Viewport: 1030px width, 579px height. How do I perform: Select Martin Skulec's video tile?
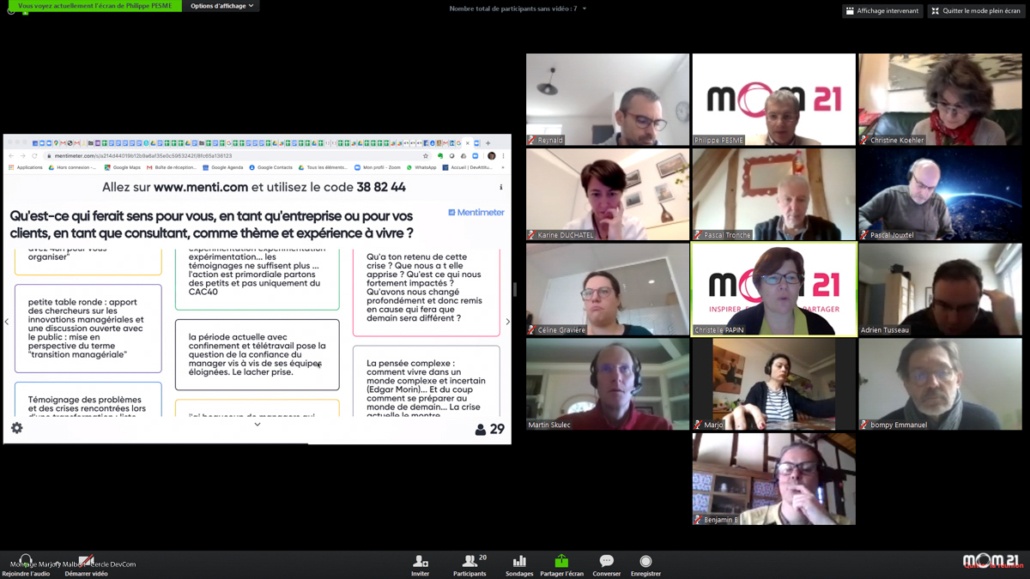point(608,384)
